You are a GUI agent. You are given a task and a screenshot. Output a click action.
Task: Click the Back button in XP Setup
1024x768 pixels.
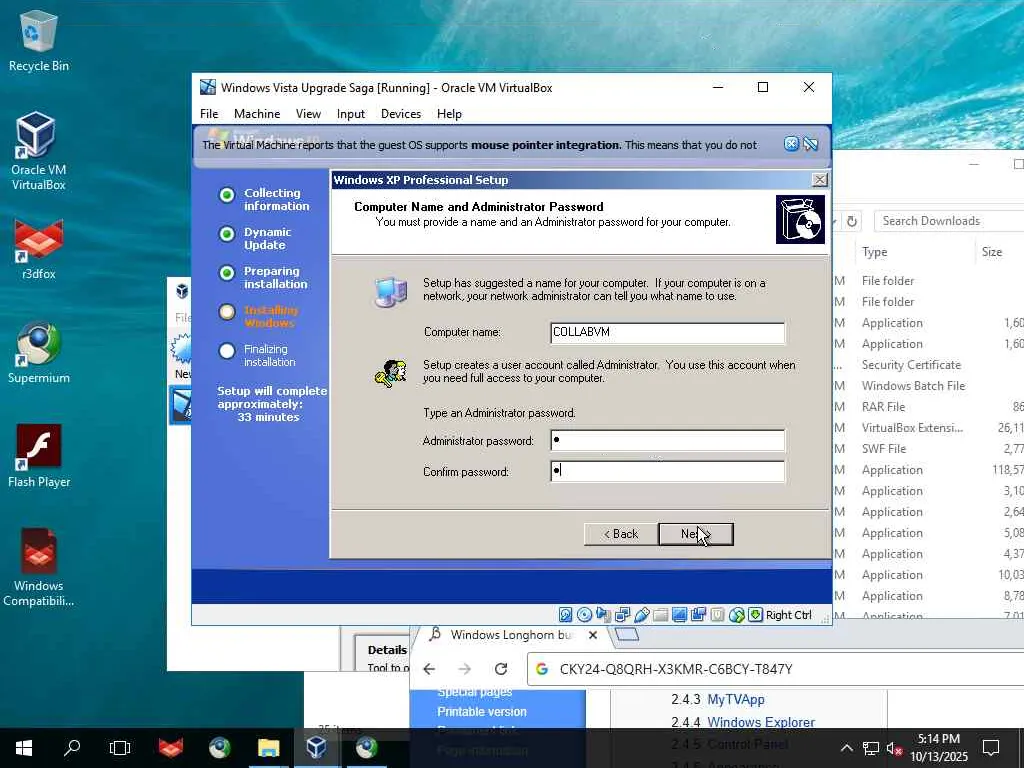coord(620,534)
